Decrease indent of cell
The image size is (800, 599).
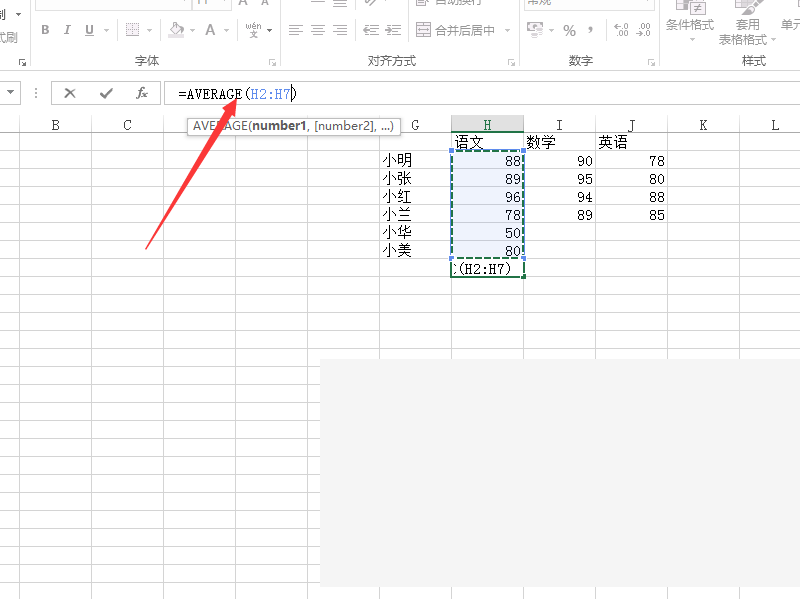371,31
